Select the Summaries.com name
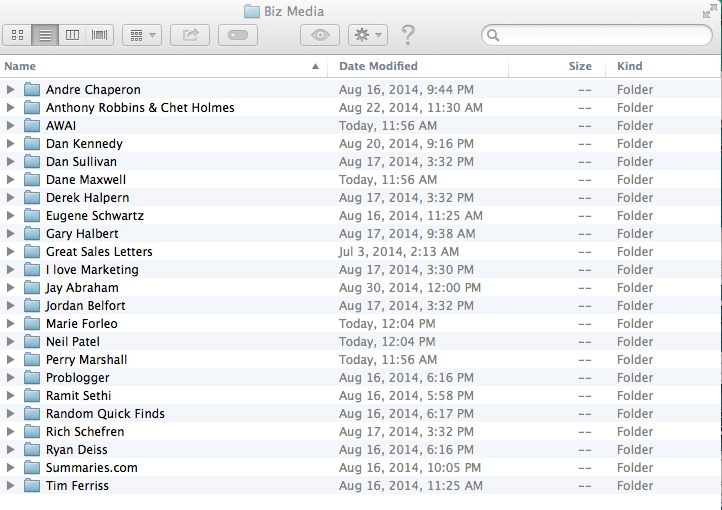 point(92,468)
